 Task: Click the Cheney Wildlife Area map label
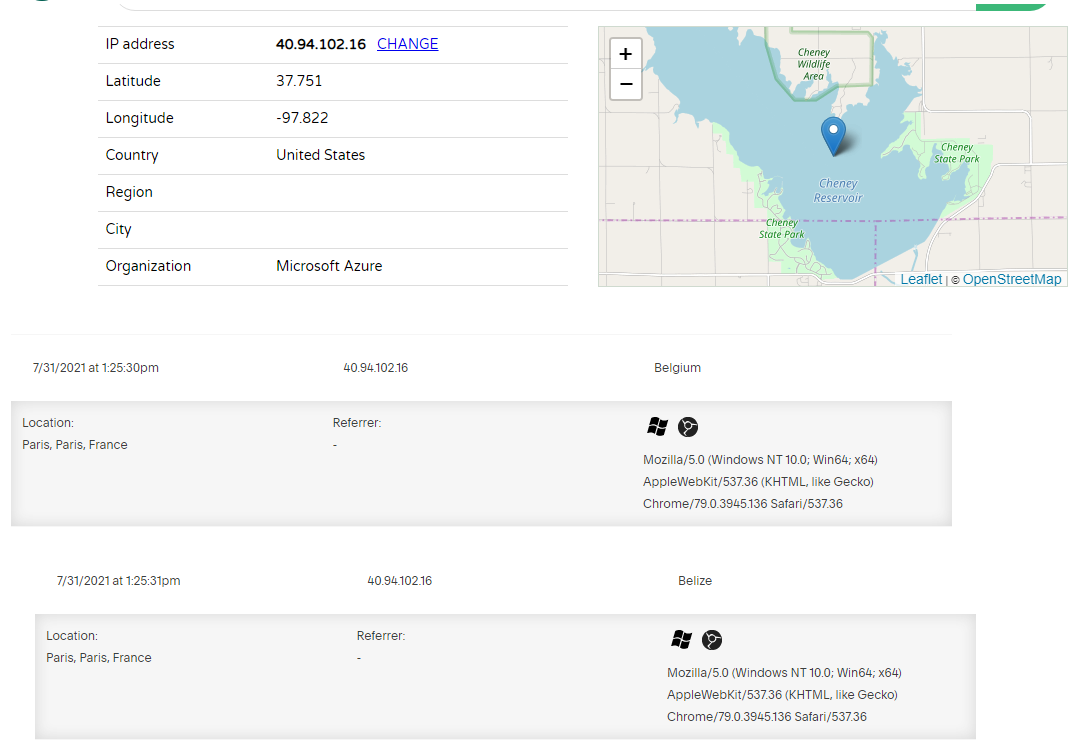click(814, 65)
